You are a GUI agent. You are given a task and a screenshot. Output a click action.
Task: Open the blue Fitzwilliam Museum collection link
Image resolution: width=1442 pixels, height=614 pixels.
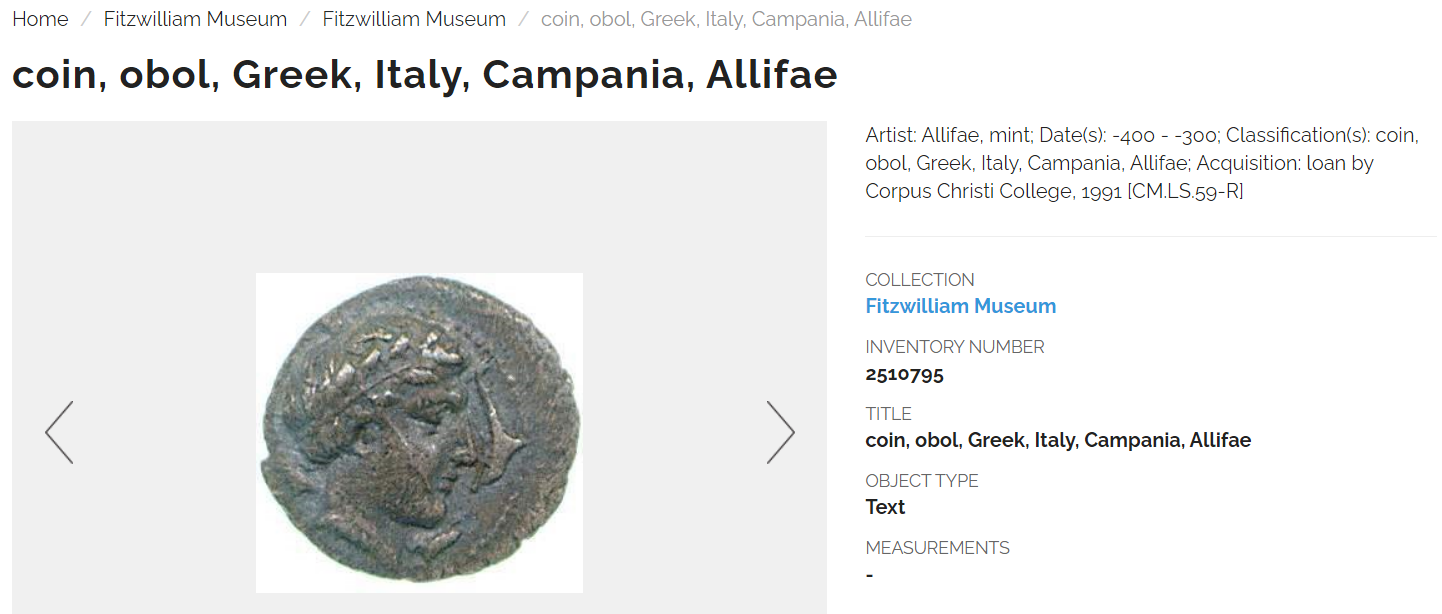[960, 306]
